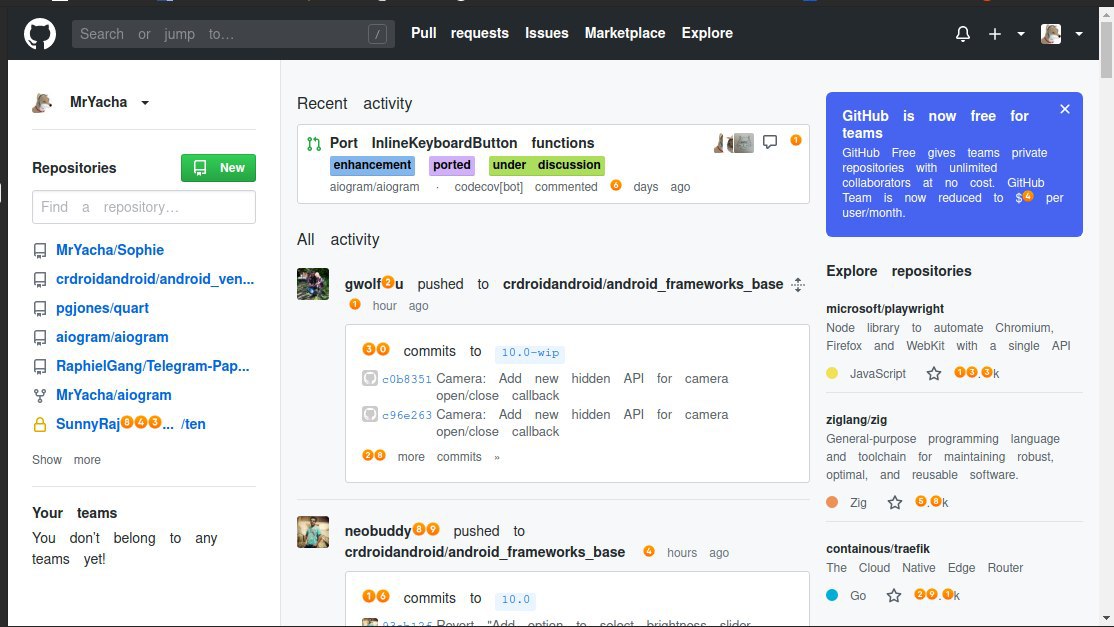The width and height of the screenshot is (1114, 627).
Task: Click the pull request icon in Recent activity
Action: pyautogui.click(x=314, y=144)
